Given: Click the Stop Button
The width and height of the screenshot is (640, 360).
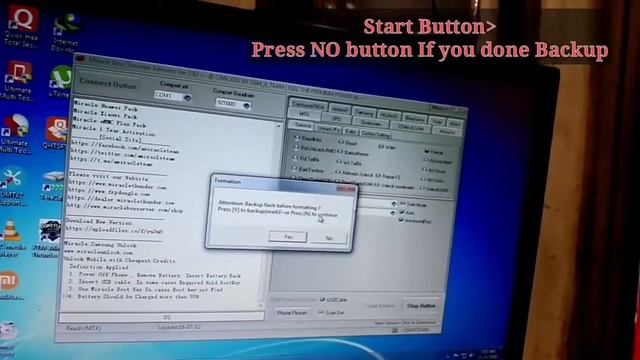Looking at the screenshot, I should 421,306.
